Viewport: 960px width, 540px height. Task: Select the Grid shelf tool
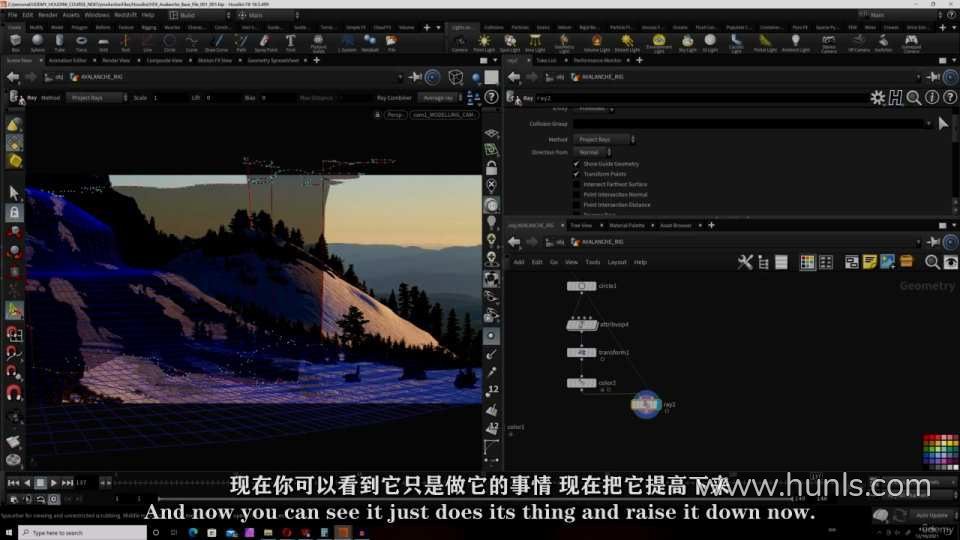click(103, 42)
